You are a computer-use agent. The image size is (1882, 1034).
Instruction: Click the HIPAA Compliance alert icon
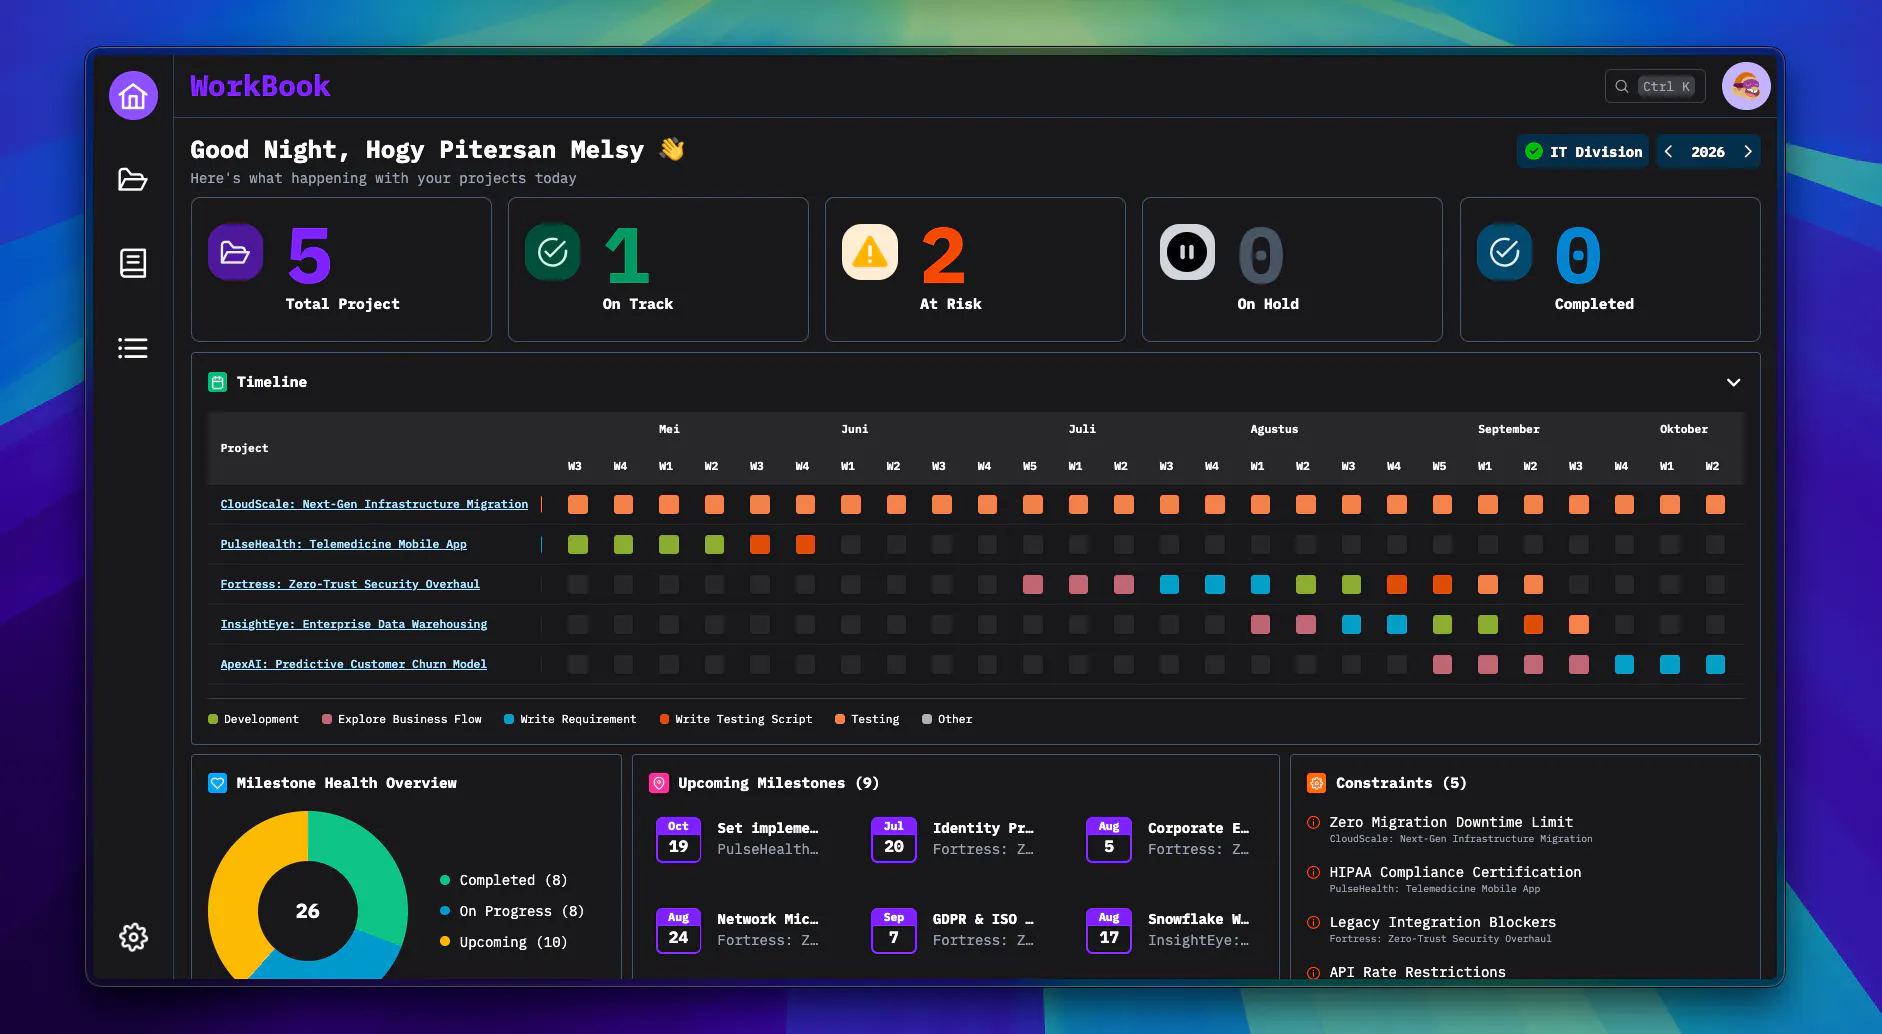(1313, 873)
